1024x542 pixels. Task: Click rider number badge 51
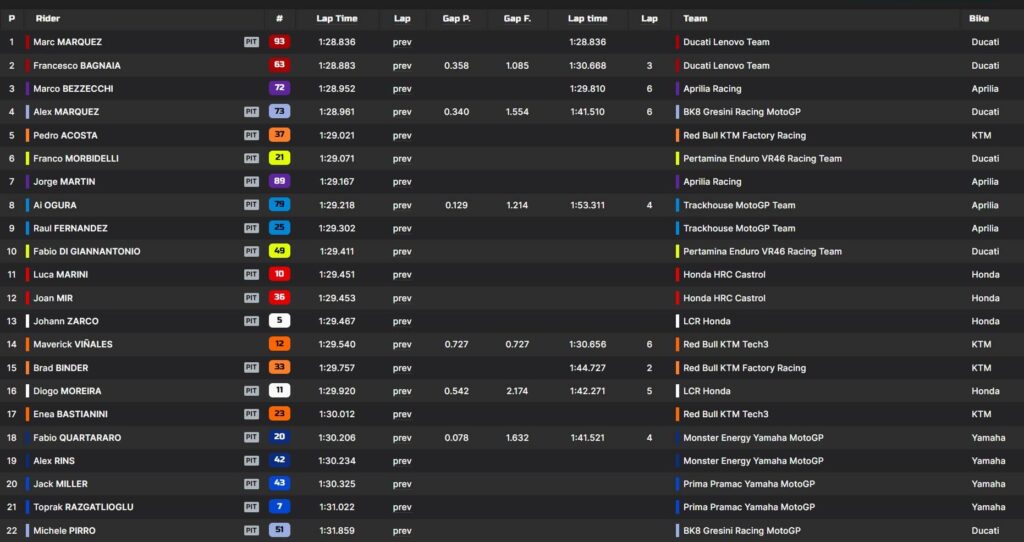[x=279, y=530]
